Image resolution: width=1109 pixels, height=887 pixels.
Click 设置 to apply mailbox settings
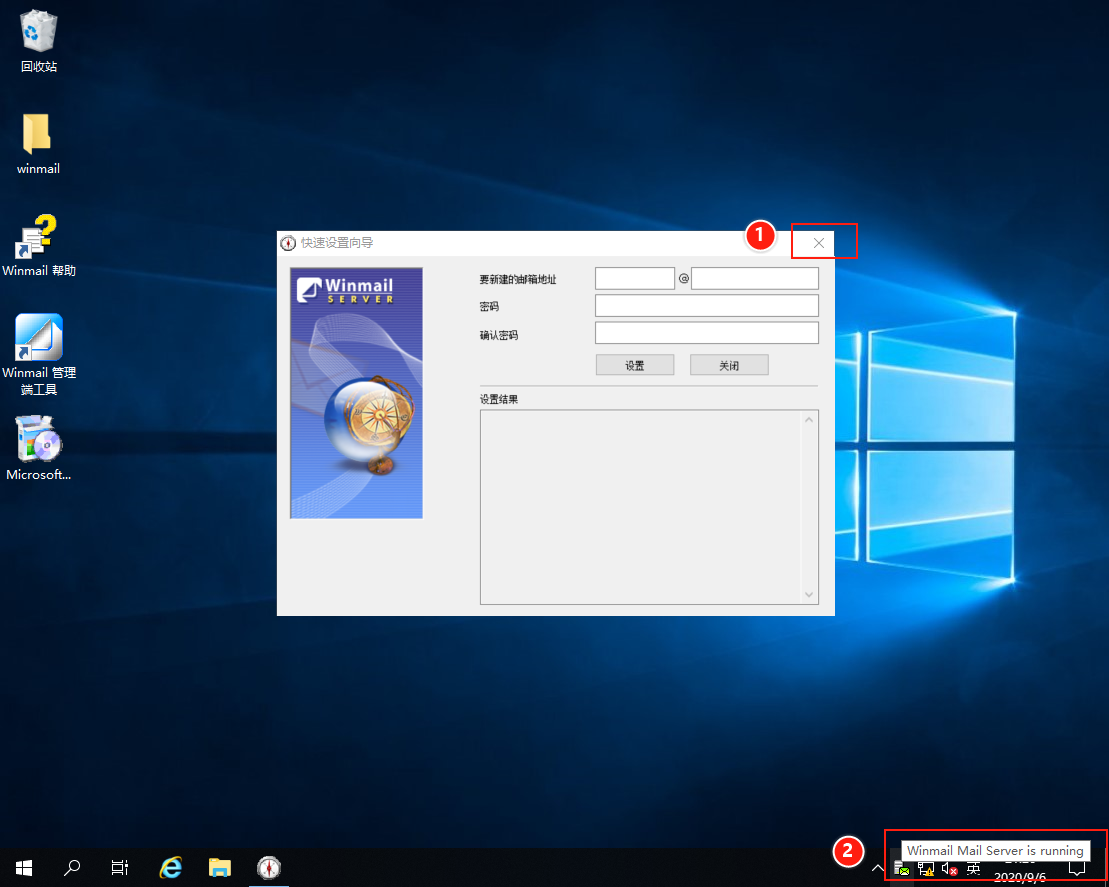[634, 364]
